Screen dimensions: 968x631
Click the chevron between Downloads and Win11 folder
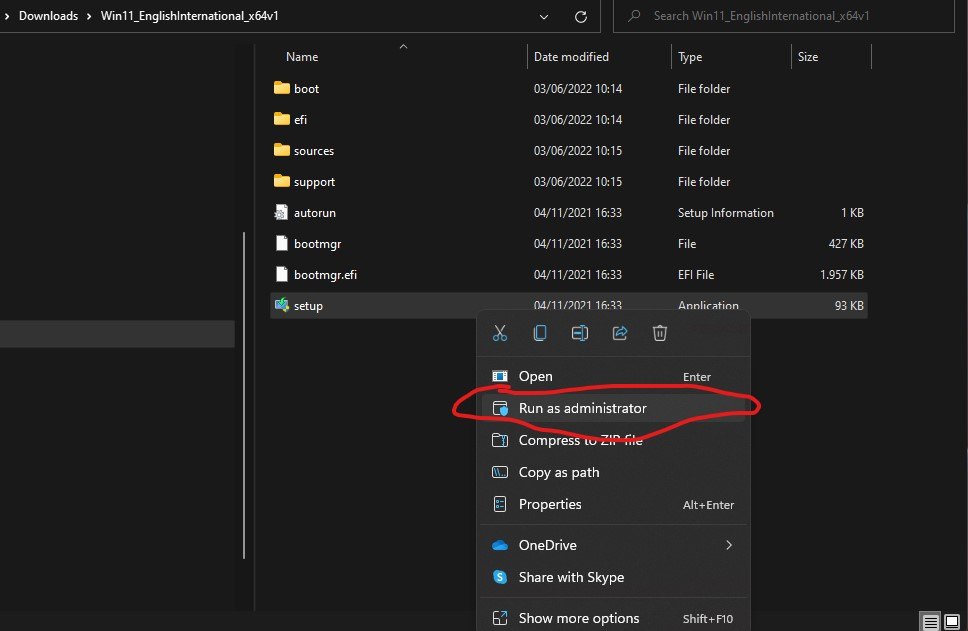coord(89,16)
